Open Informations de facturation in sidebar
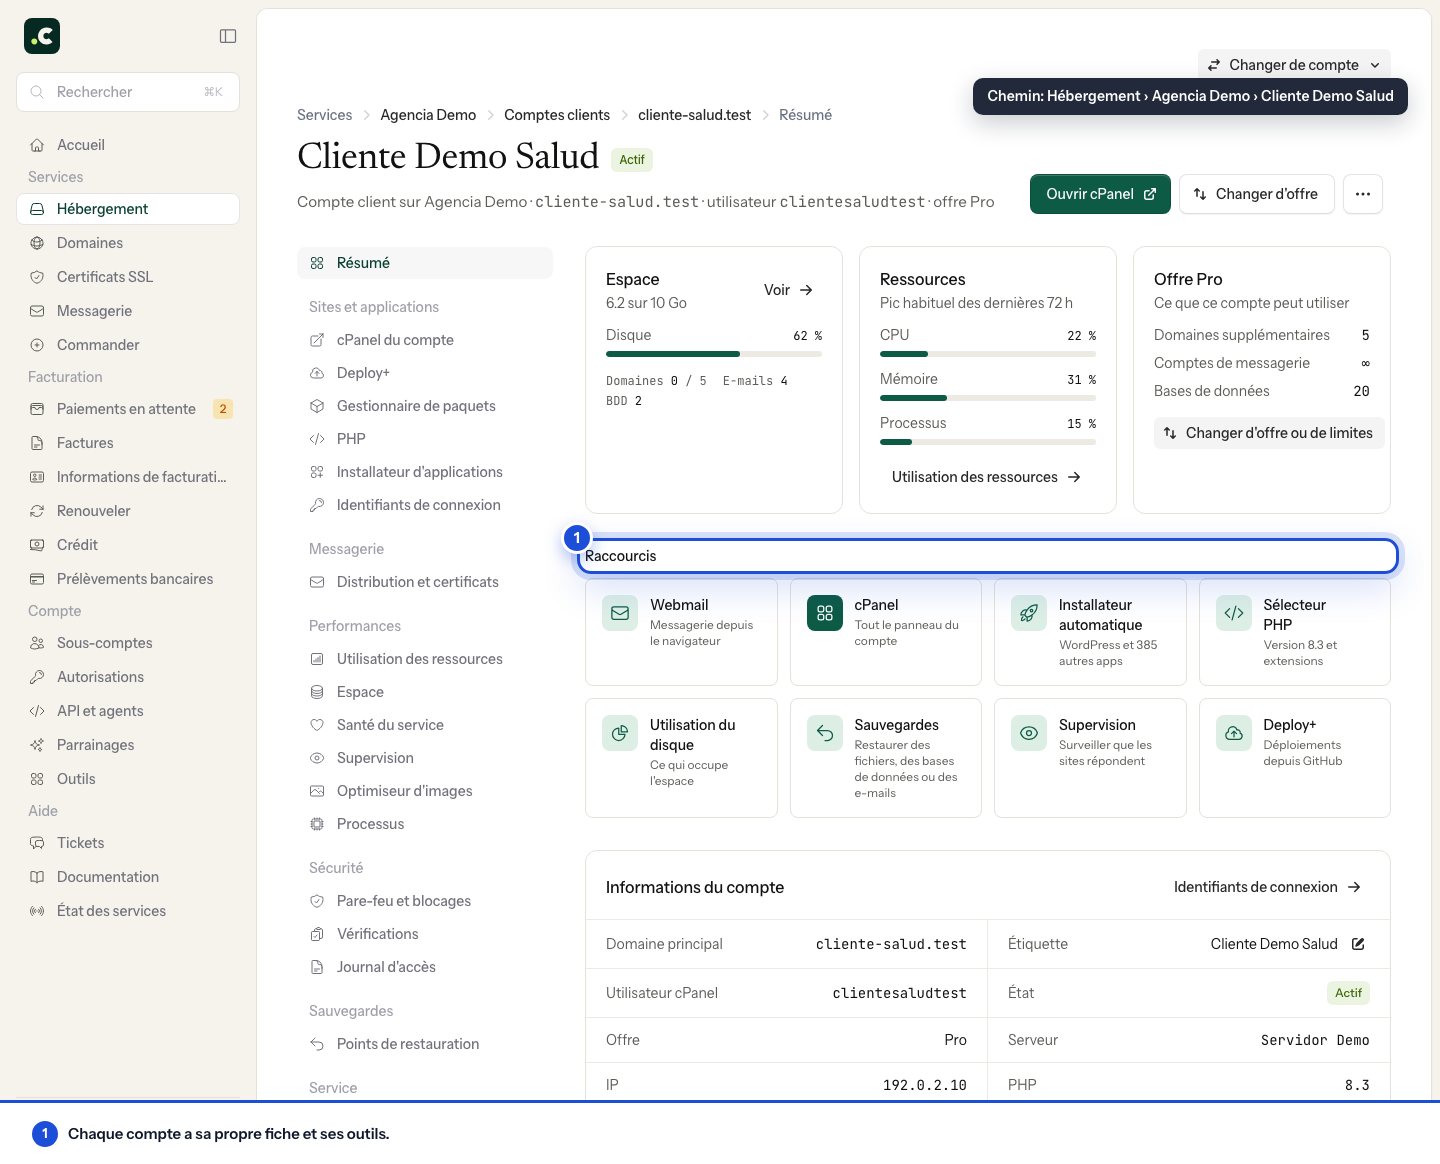Image resolution: width=1440 pixels, height=1164 pixels. [128, 477]
